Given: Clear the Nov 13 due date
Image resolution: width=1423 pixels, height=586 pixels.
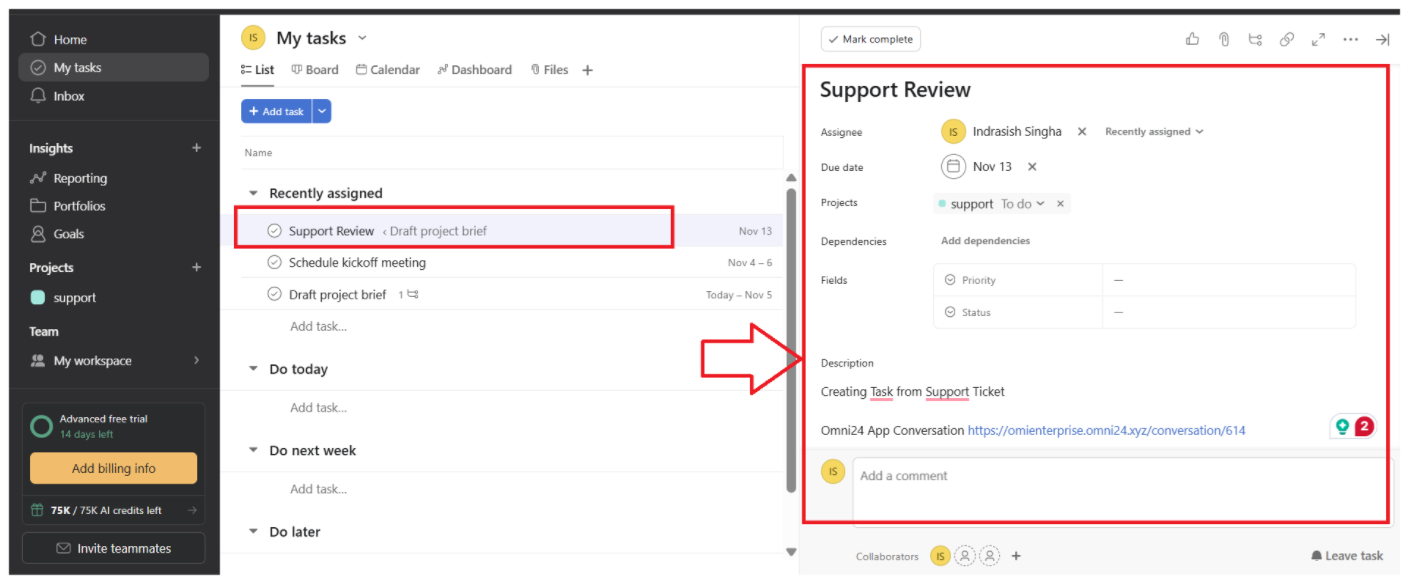Looking at the screenshot, I should pos(1033,167).
